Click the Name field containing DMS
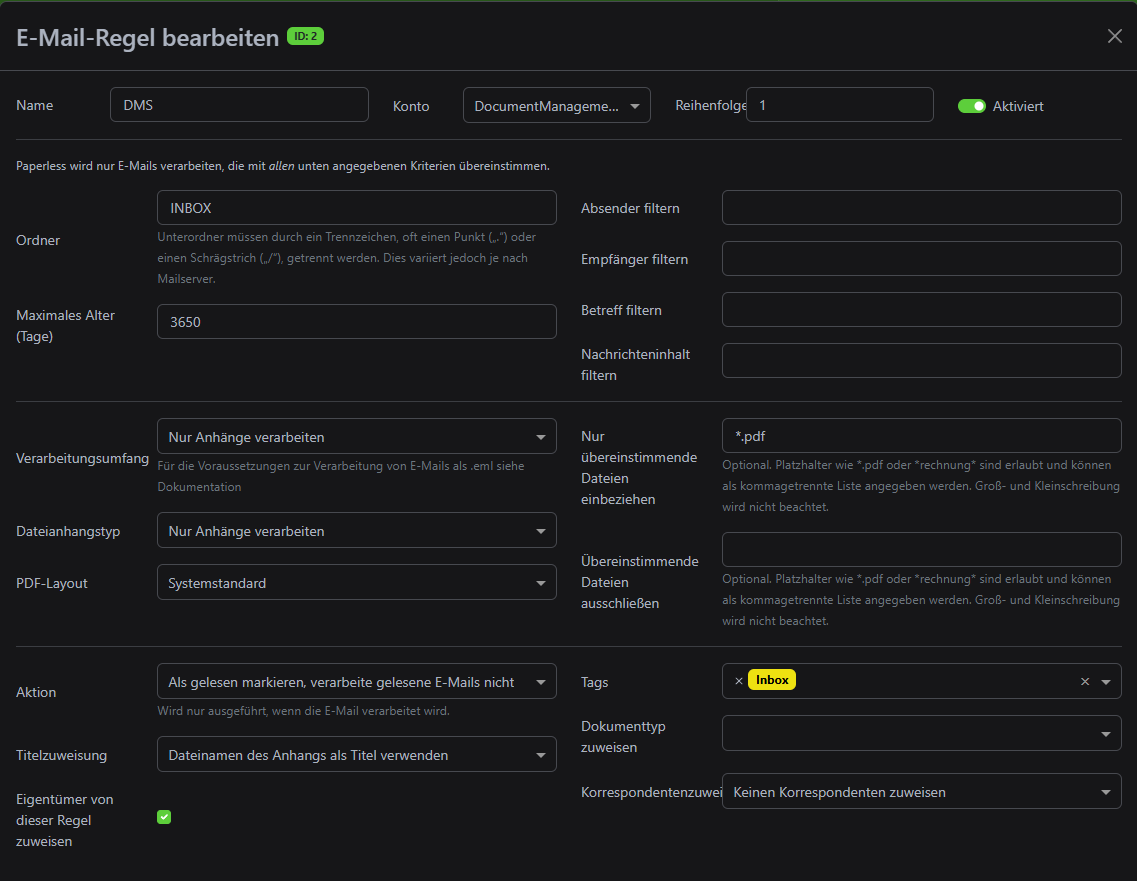Screen dimensions: 1137x881 tap(239, 105)
